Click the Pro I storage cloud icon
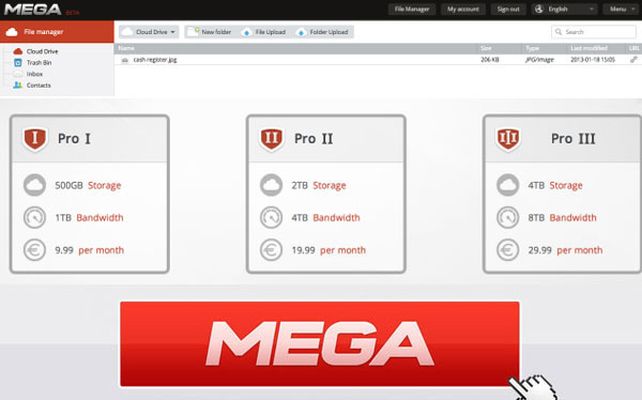Screen dimensions: 642x400 [x=34, y=185]
